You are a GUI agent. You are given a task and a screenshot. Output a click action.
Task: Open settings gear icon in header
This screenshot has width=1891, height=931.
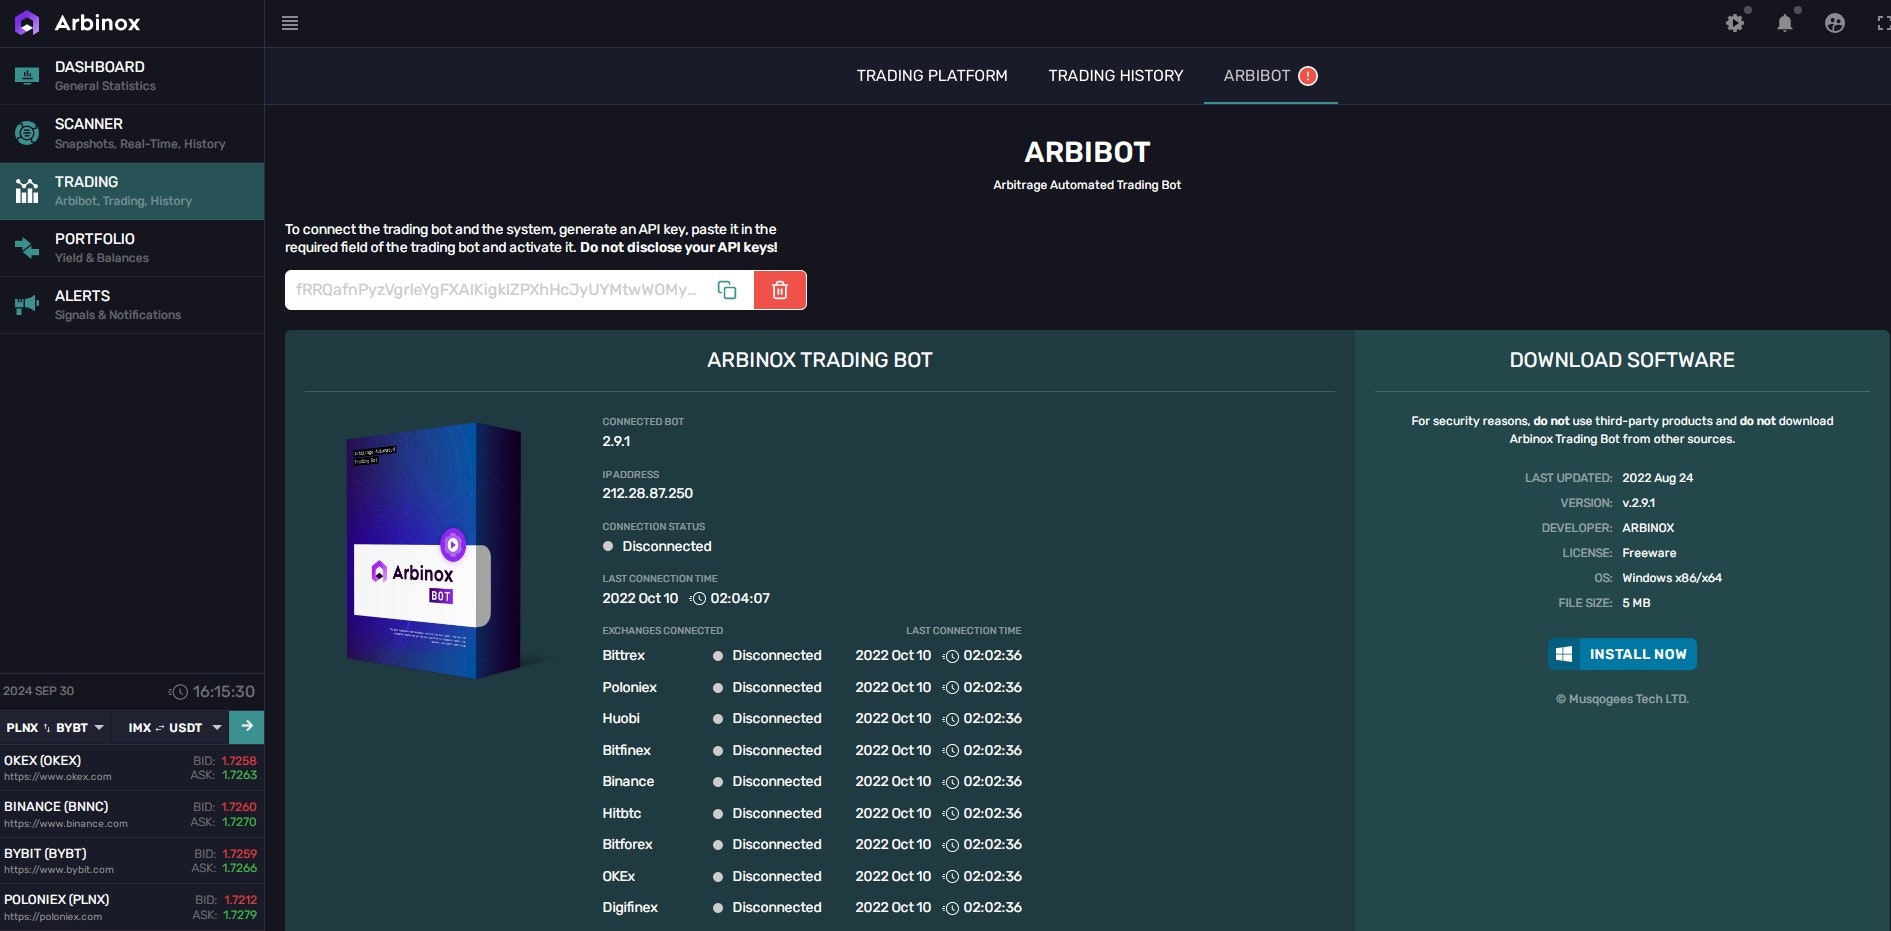[1735, 23]
